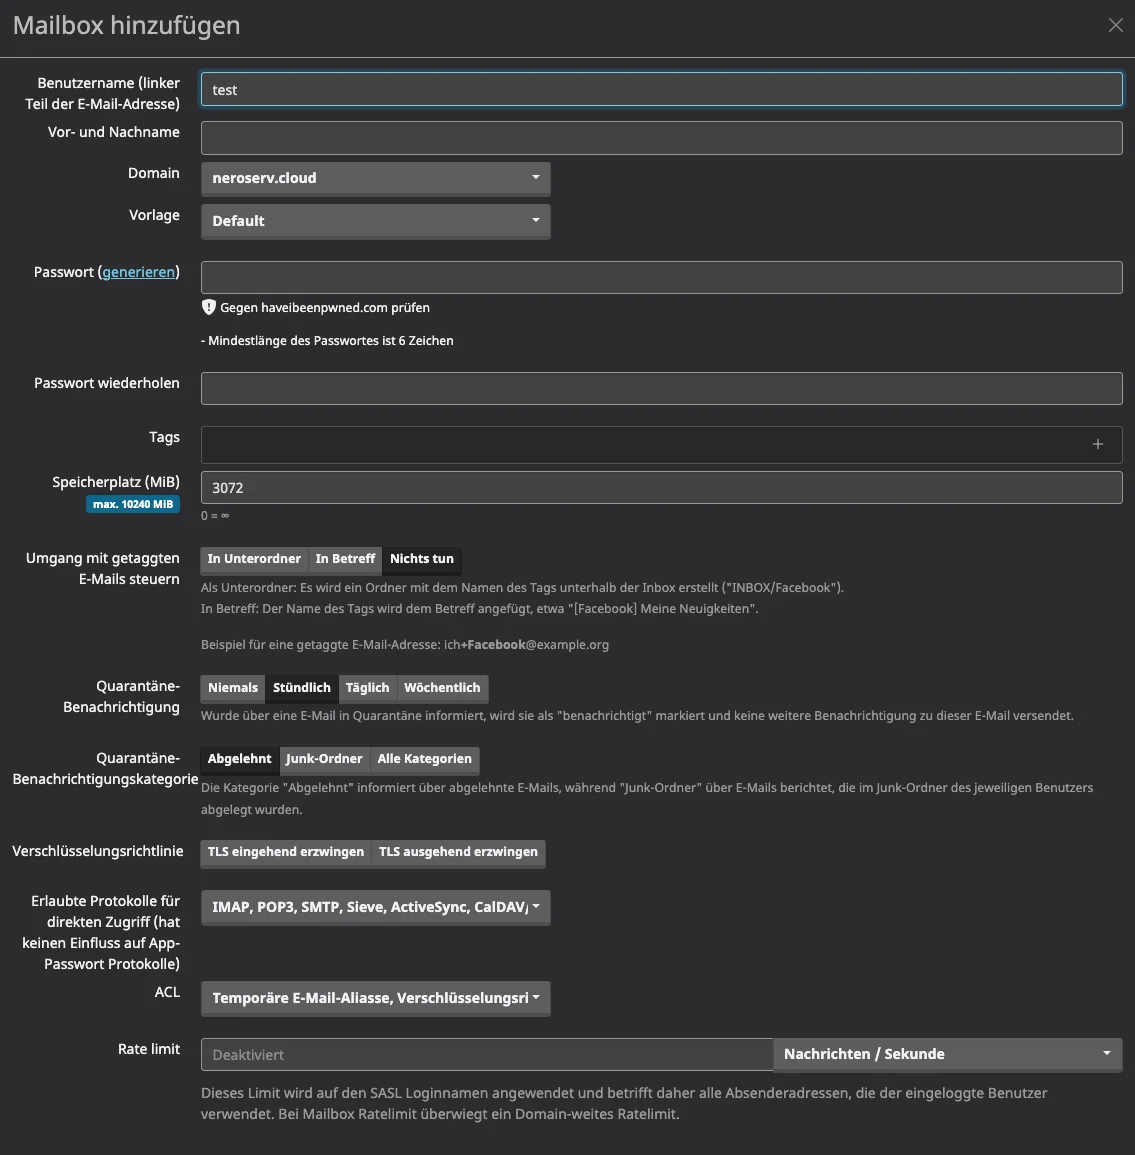Viewport: 1135px width, 1155px height.
Task: Close the Mailbox hinzufügen dialog
Action: click(1115, 25)
